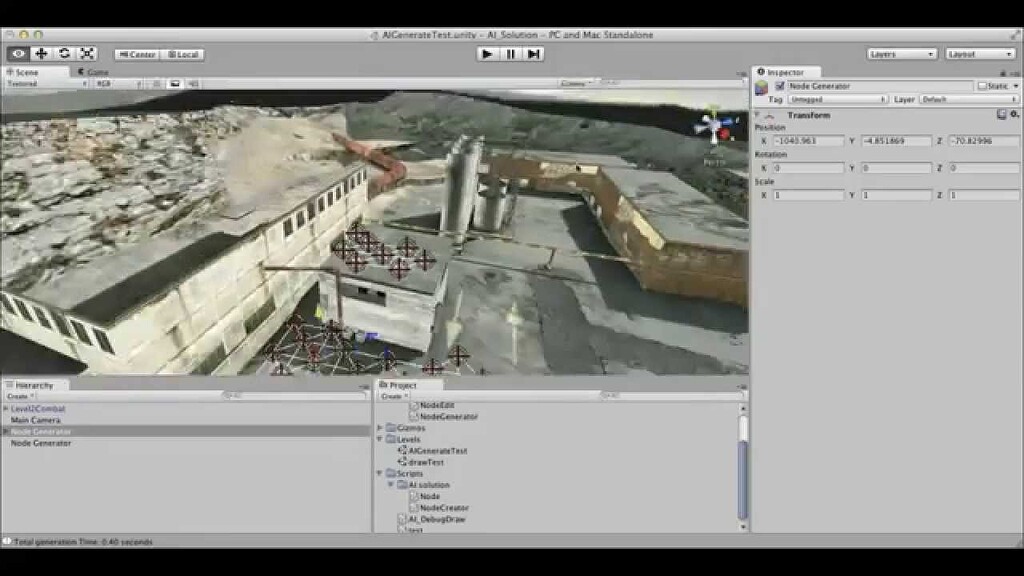Switch to the Game tab

click(x=95, y=71)
